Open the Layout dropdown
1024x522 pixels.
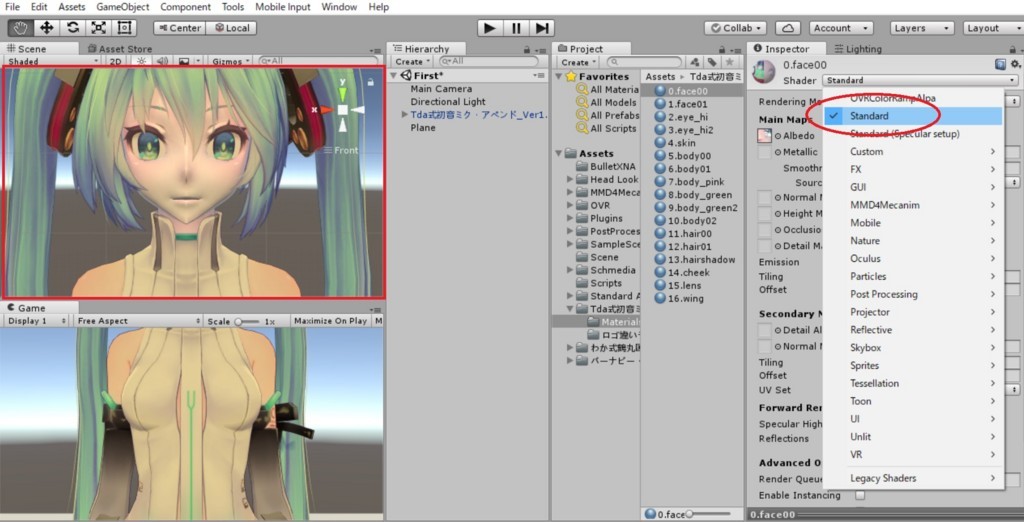[x=993, y=28]
